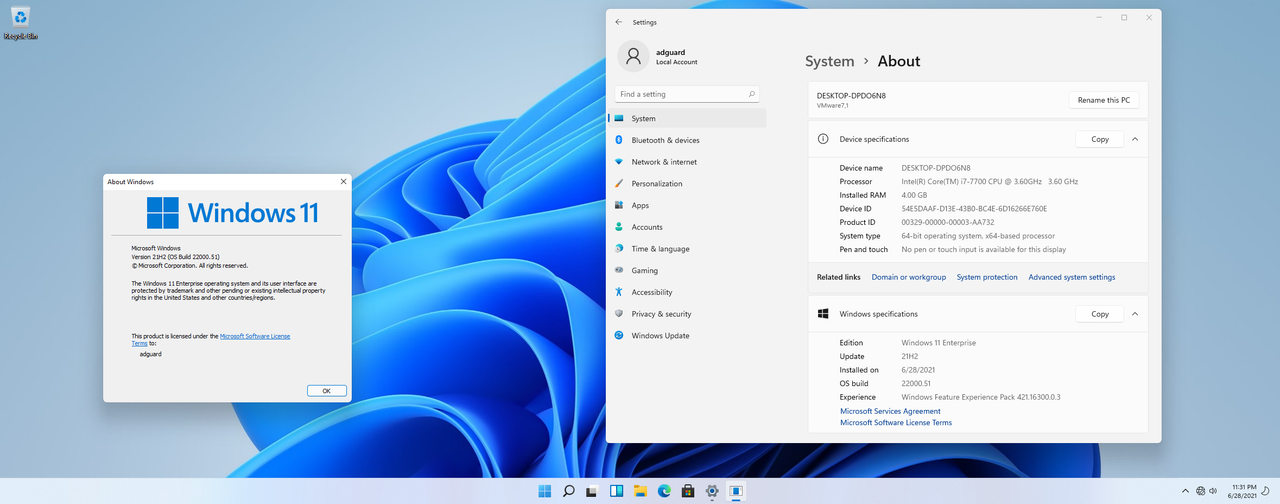The height and width of the screenshot is (504, 1280).
Task: Open Bluetooth & devices settings
Action: [x=687, y=140]
